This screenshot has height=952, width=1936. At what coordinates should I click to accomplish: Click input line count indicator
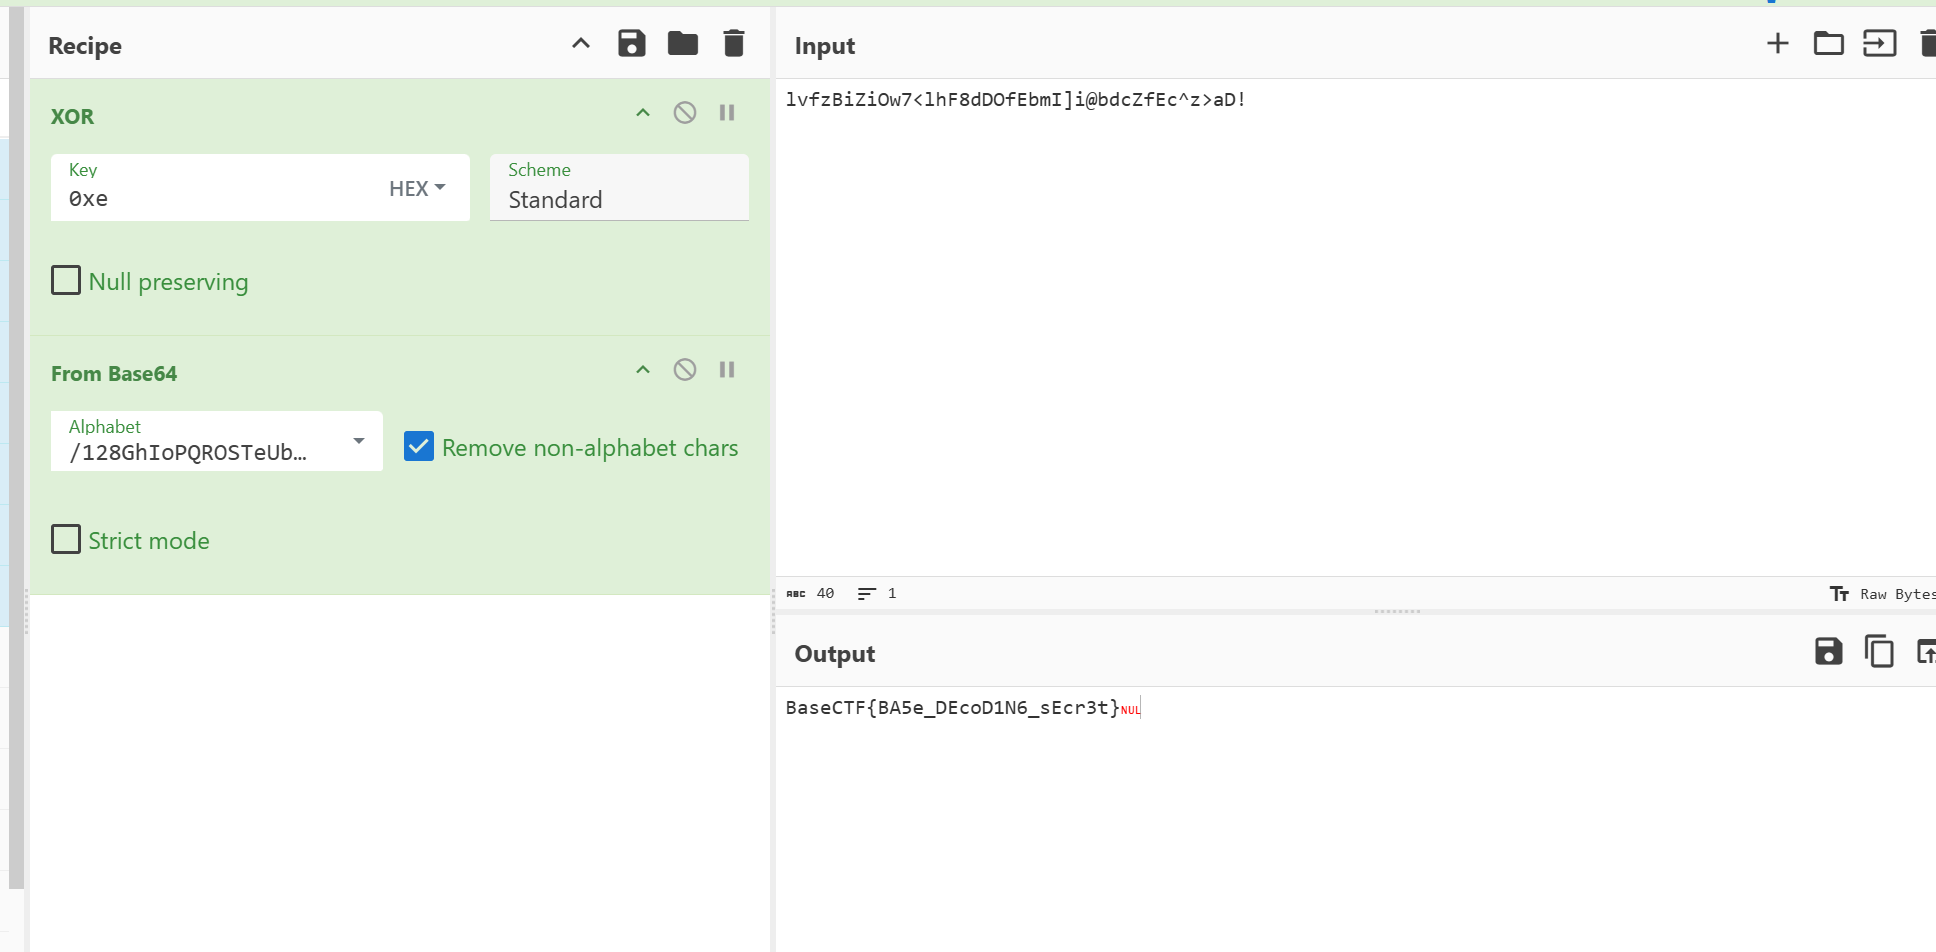(877, 593)
